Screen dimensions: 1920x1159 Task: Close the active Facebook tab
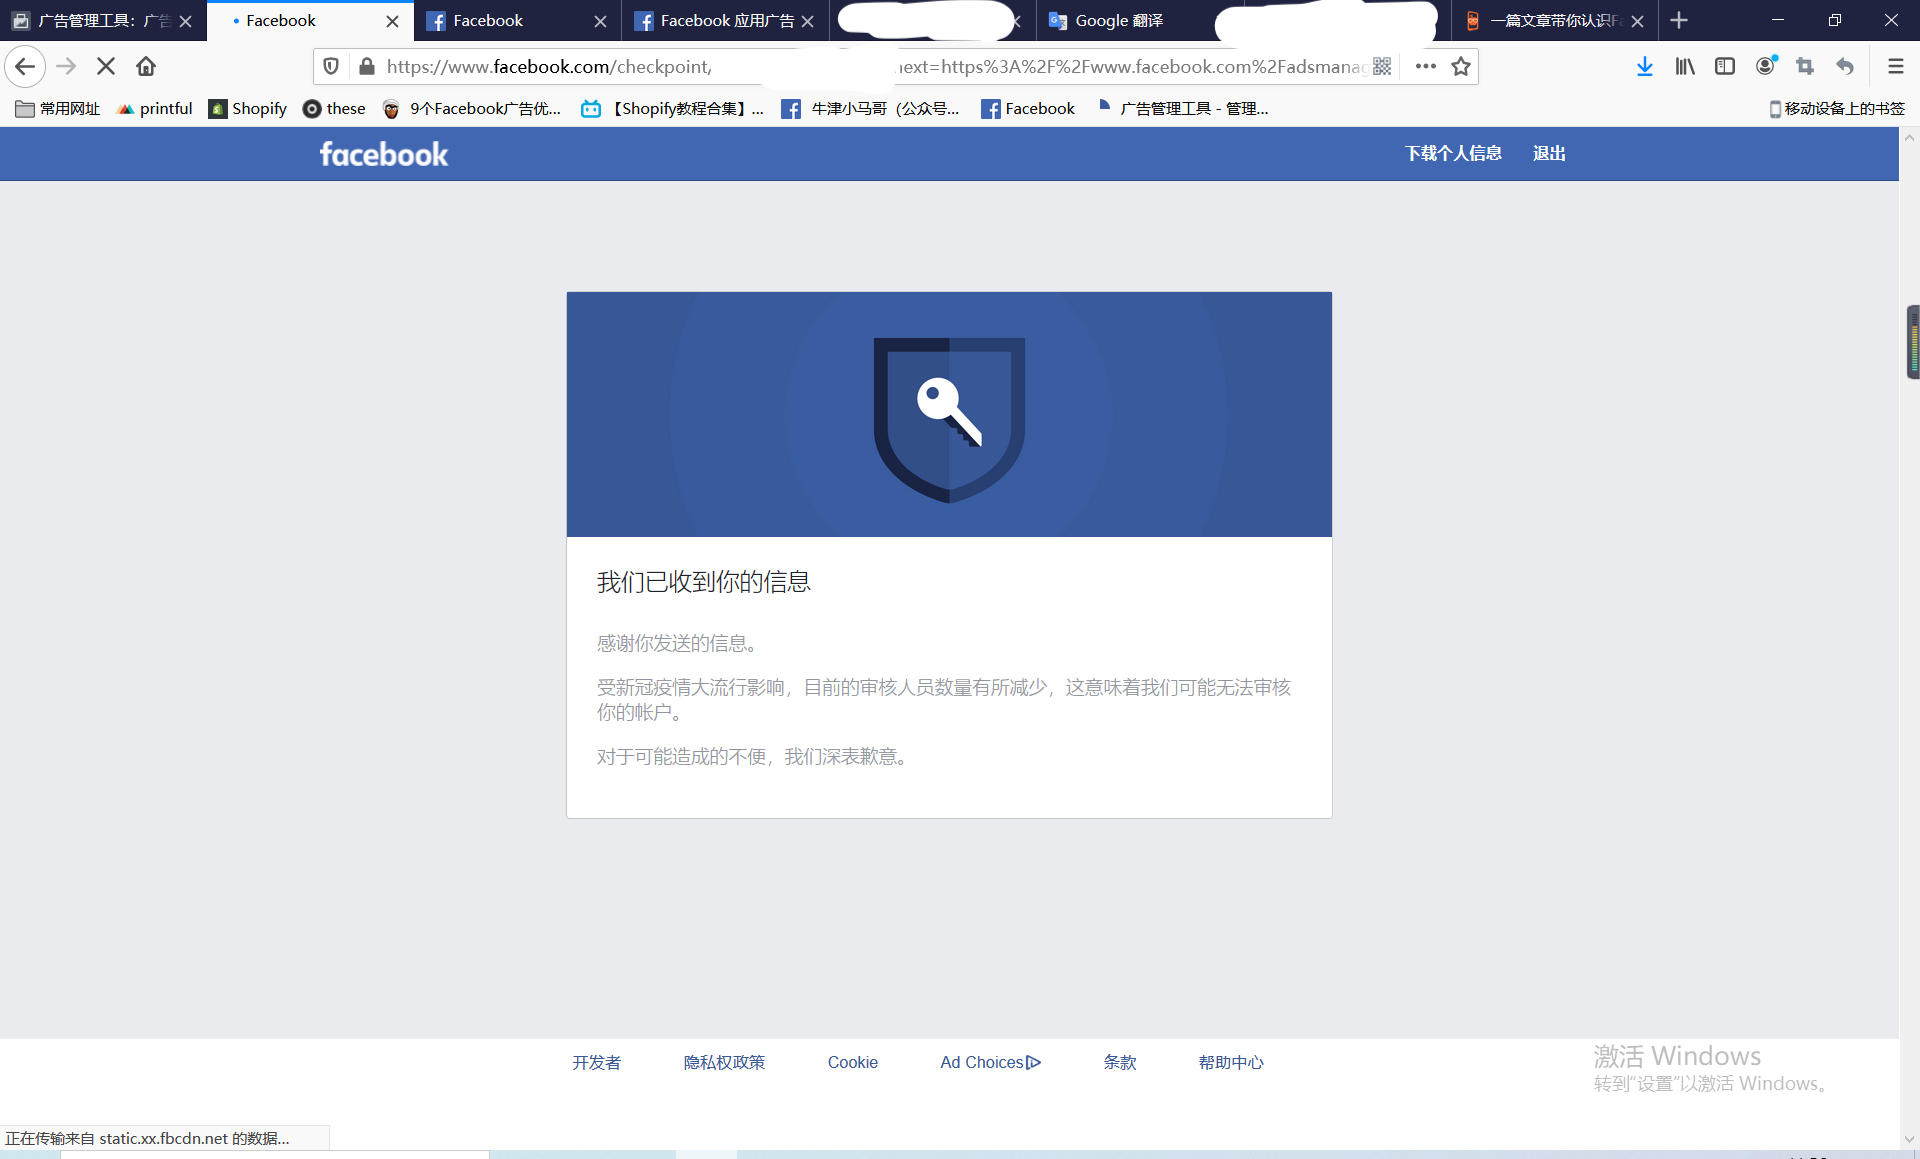coord(392,21)
